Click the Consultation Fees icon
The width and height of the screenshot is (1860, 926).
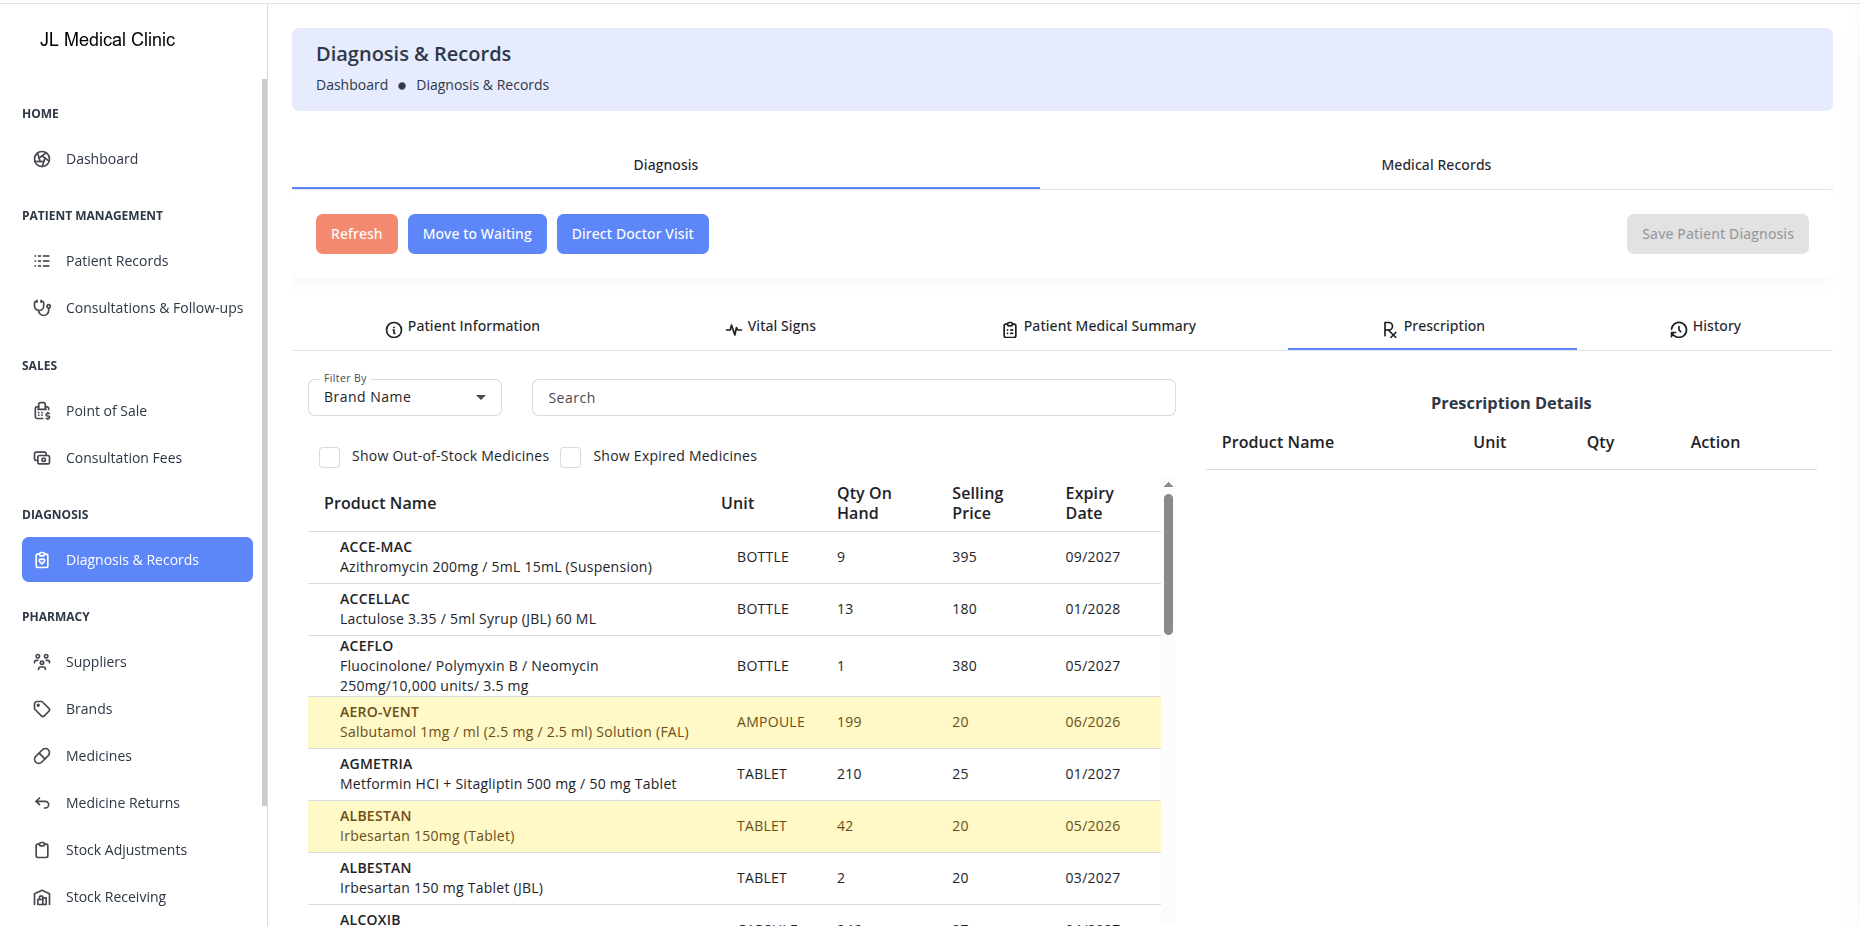pyautogui.click(x=42, y=458)
